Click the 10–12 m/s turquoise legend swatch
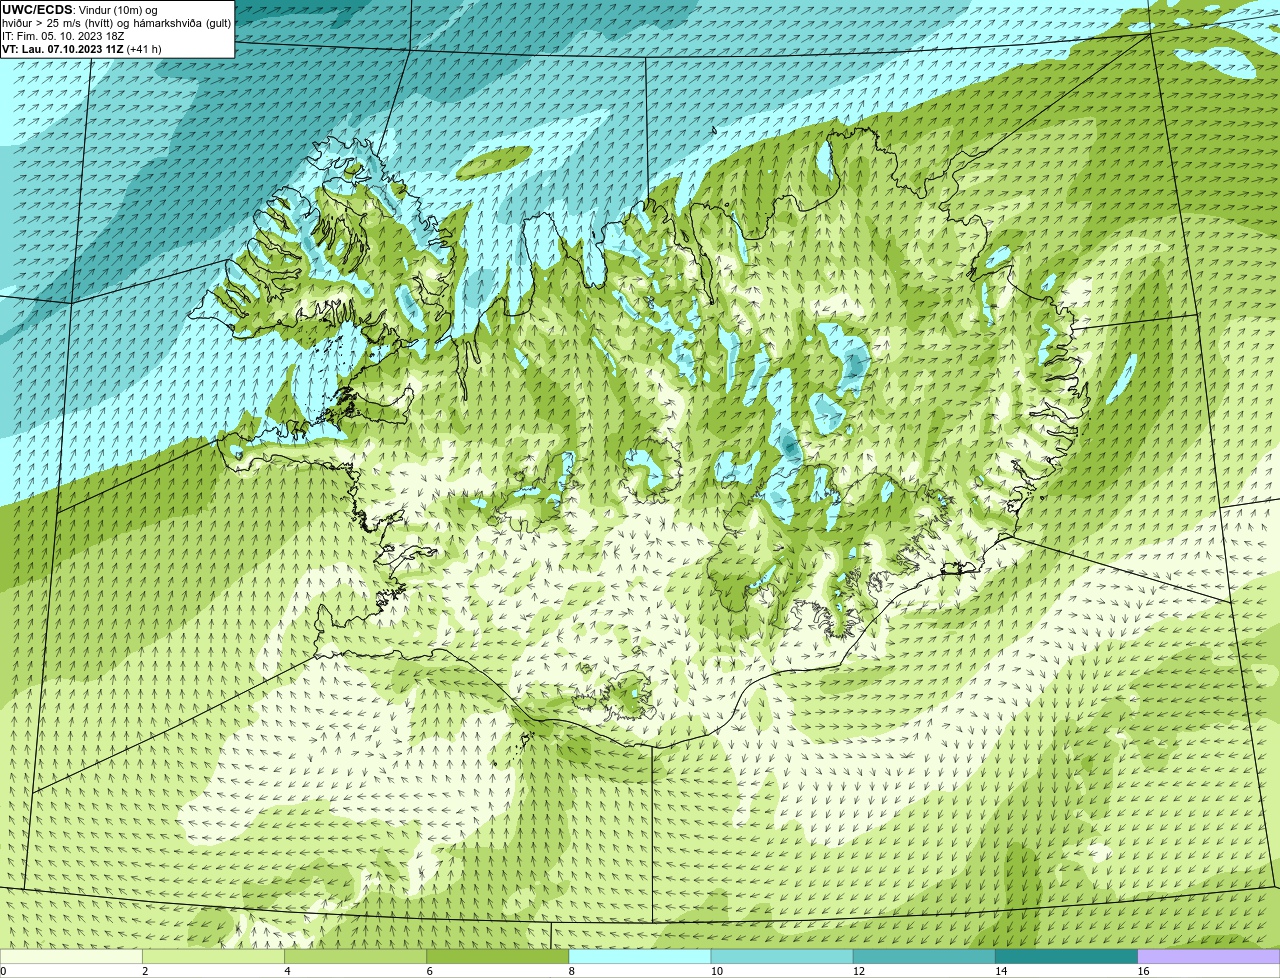Viewport: 1280px width, 978px height. (782, 956)
